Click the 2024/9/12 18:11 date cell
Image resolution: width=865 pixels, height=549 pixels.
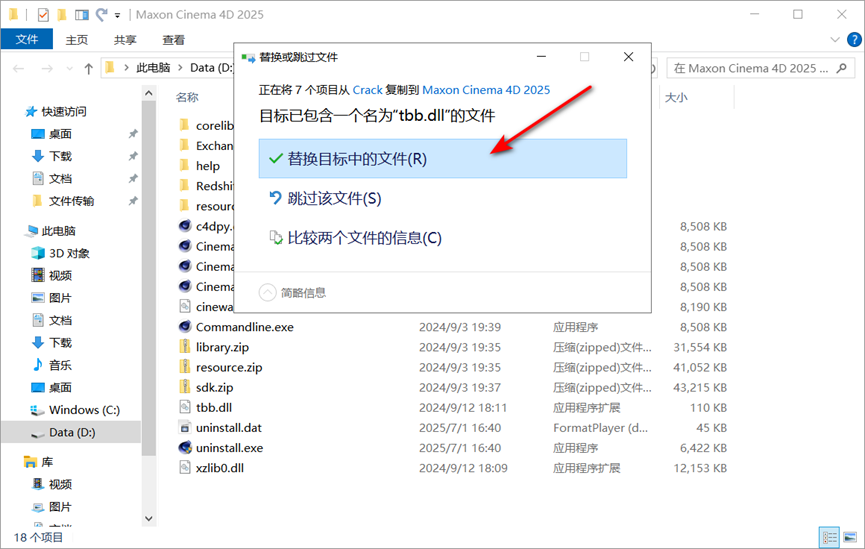pyautogui.click(x=463, y=408)
